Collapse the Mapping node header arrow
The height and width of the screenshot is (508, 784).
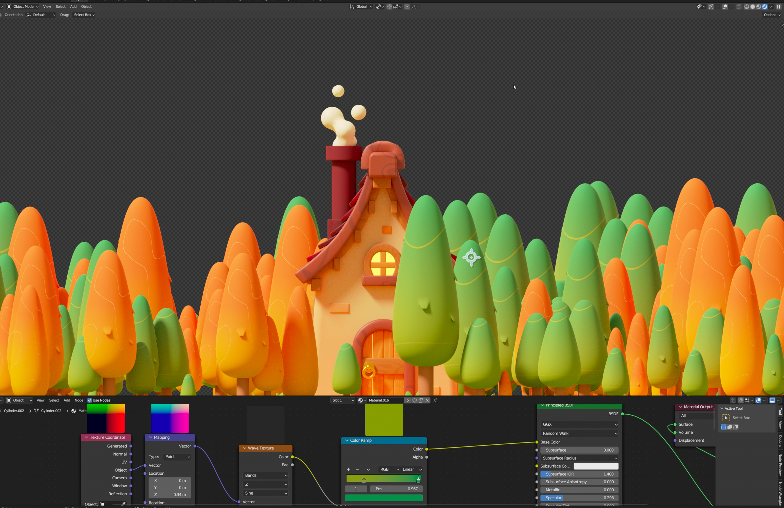tap(151, 437)
